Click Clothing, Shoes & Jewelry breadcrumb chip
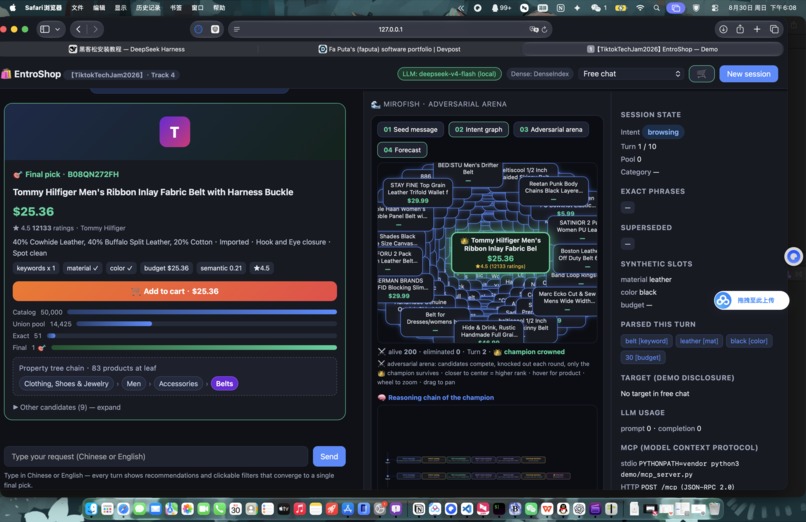This screenshot has height=522, width=806. click(66, 383)
